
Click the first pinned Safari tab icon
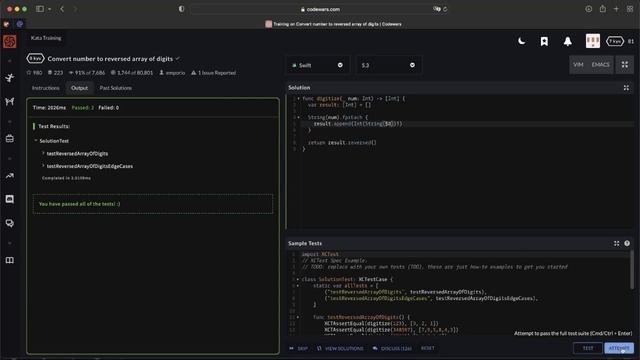click(6, 24)
